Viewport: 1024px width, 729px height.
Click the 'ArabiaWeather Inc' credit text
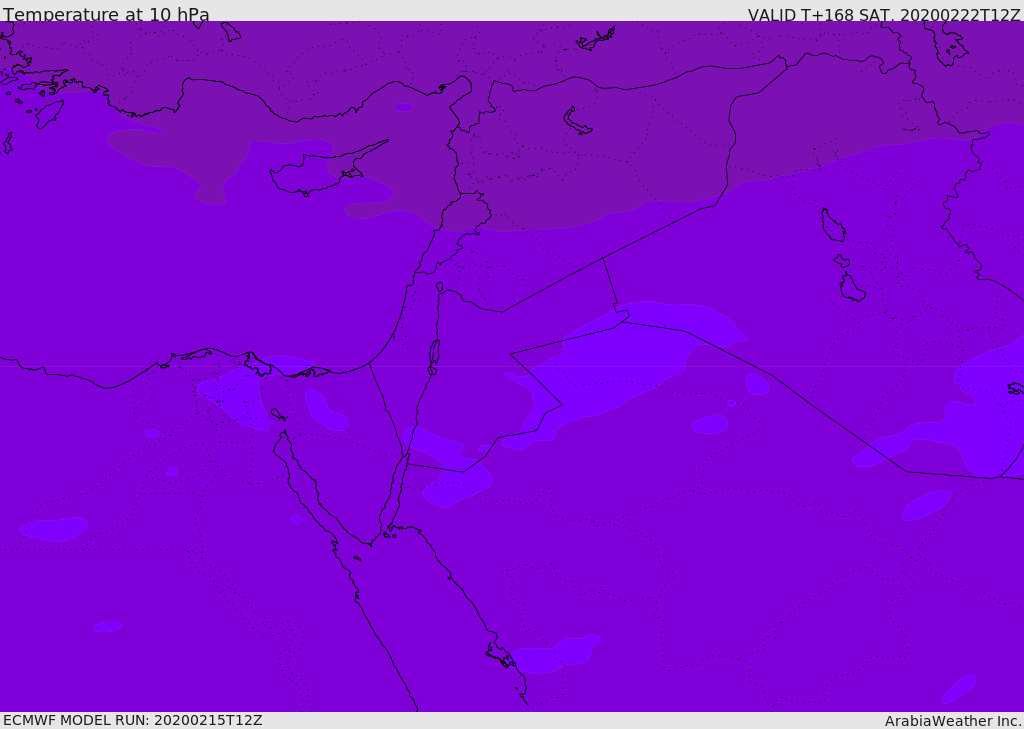pyautogui.click(x=952, y=721)
